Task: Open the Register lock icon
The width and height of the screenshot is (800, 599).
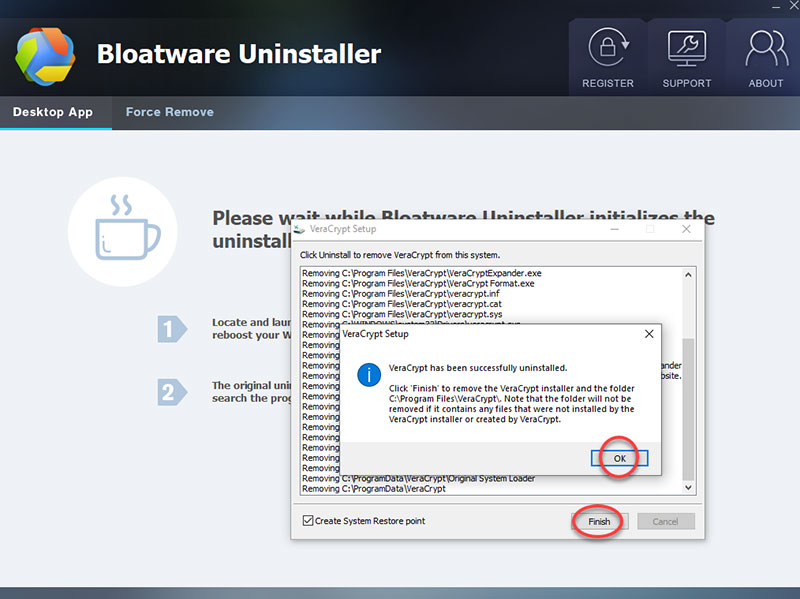Action: pos(608,47)
